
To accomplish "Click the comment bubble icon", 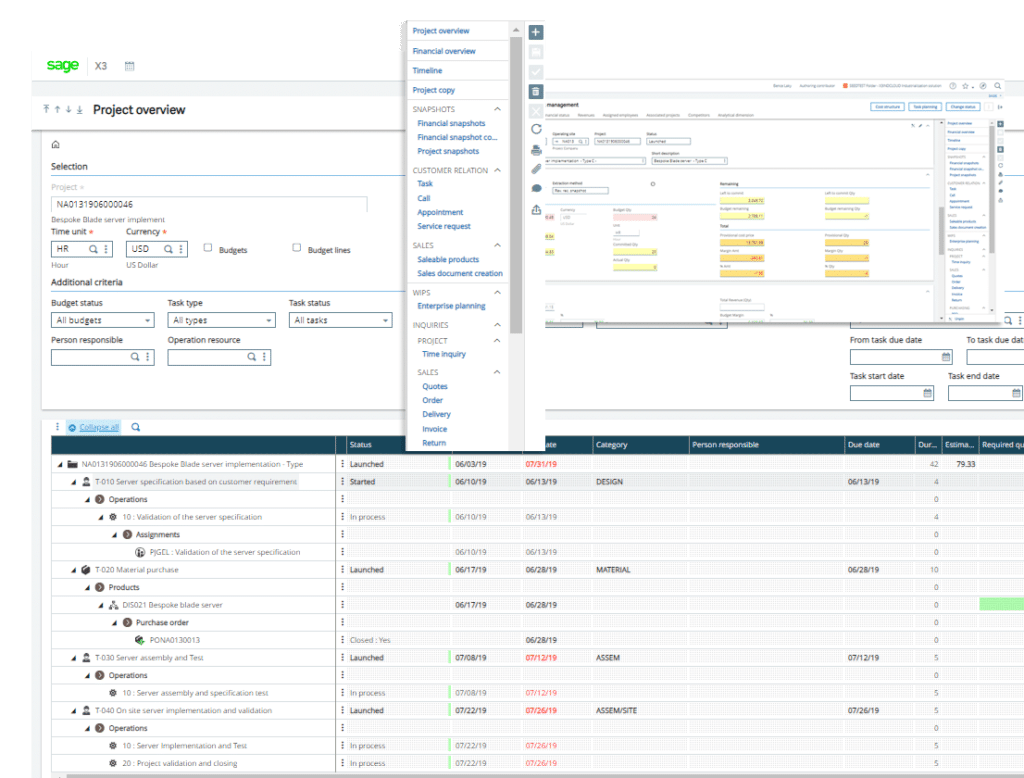I will pos(536,189).
